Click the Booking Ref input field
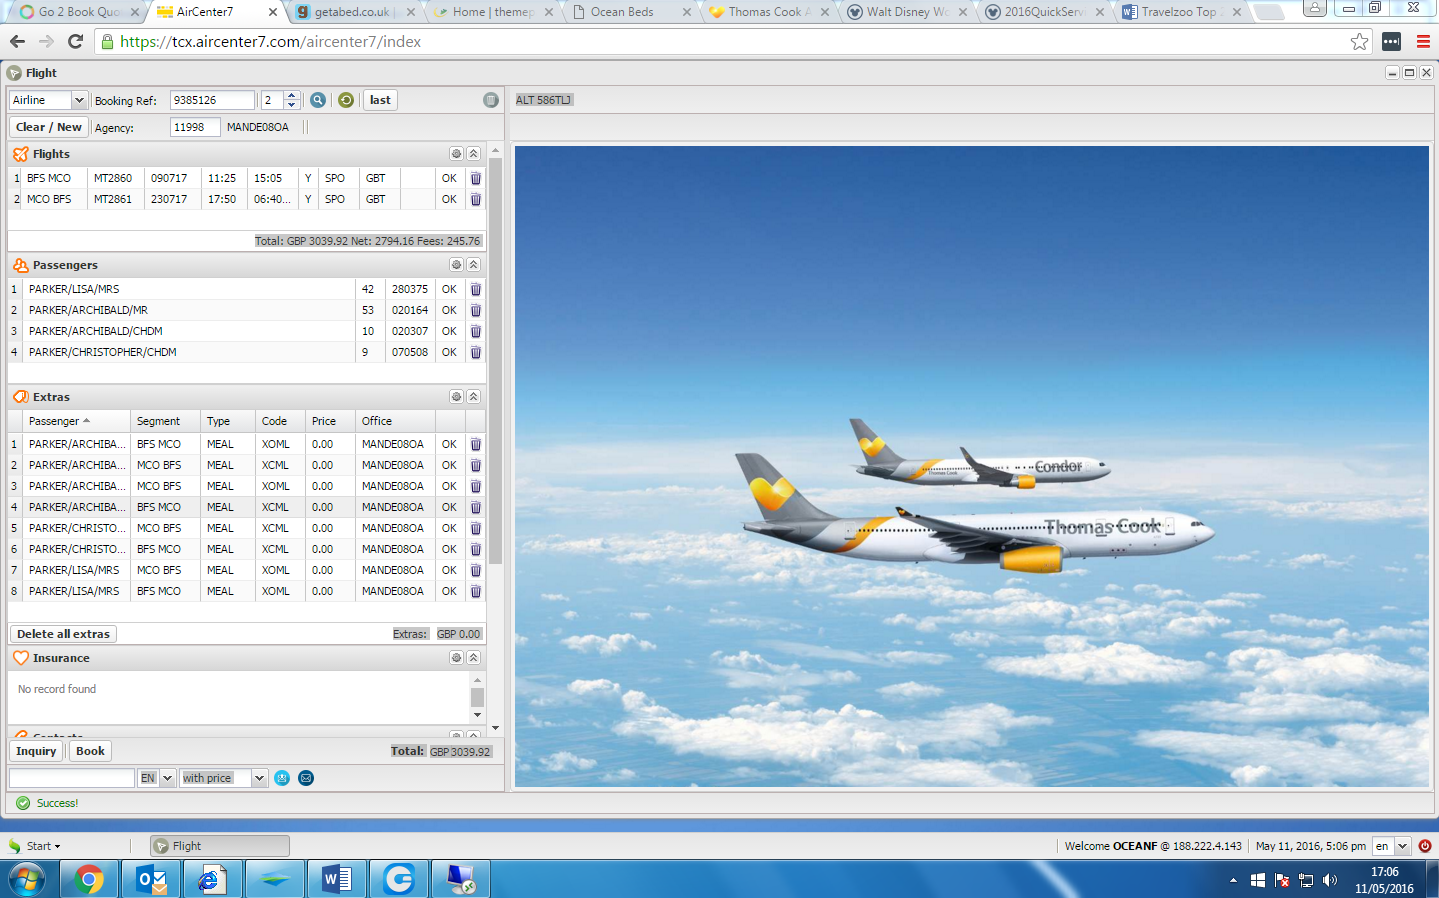The width and height of the screenshot is (1439, 898). click(x=212, y=100)
